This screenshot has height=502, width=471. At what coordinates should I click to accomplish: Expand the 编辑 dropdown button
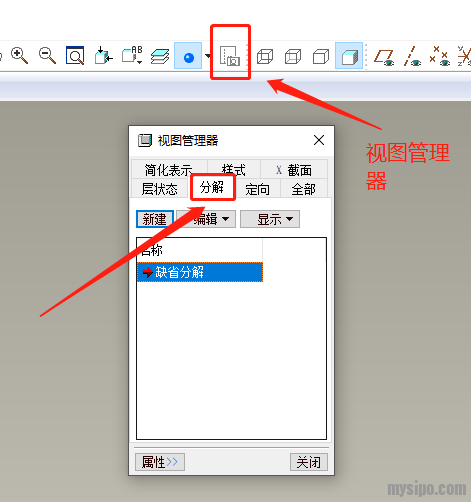tap(206, 219)
